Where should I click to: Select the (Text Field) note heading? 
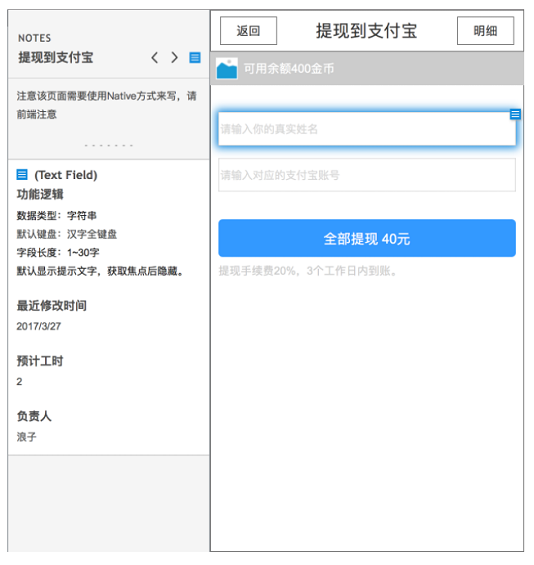(66, 175)
